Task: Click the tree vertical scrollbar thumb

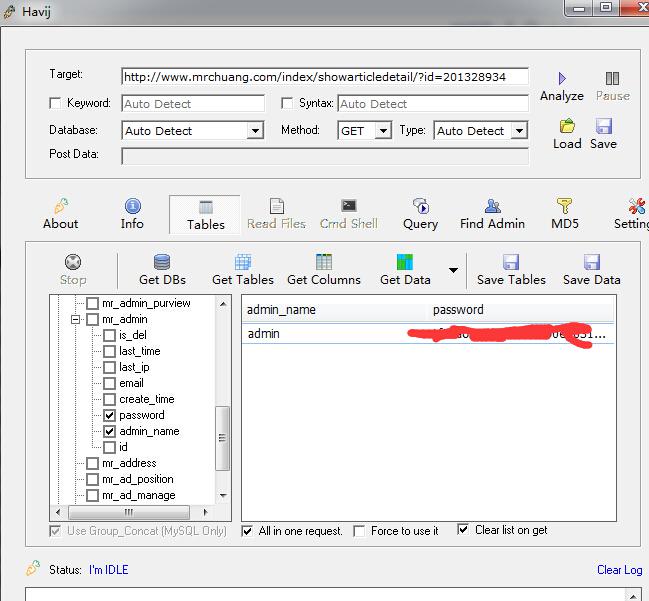Action: pos(223,438)
